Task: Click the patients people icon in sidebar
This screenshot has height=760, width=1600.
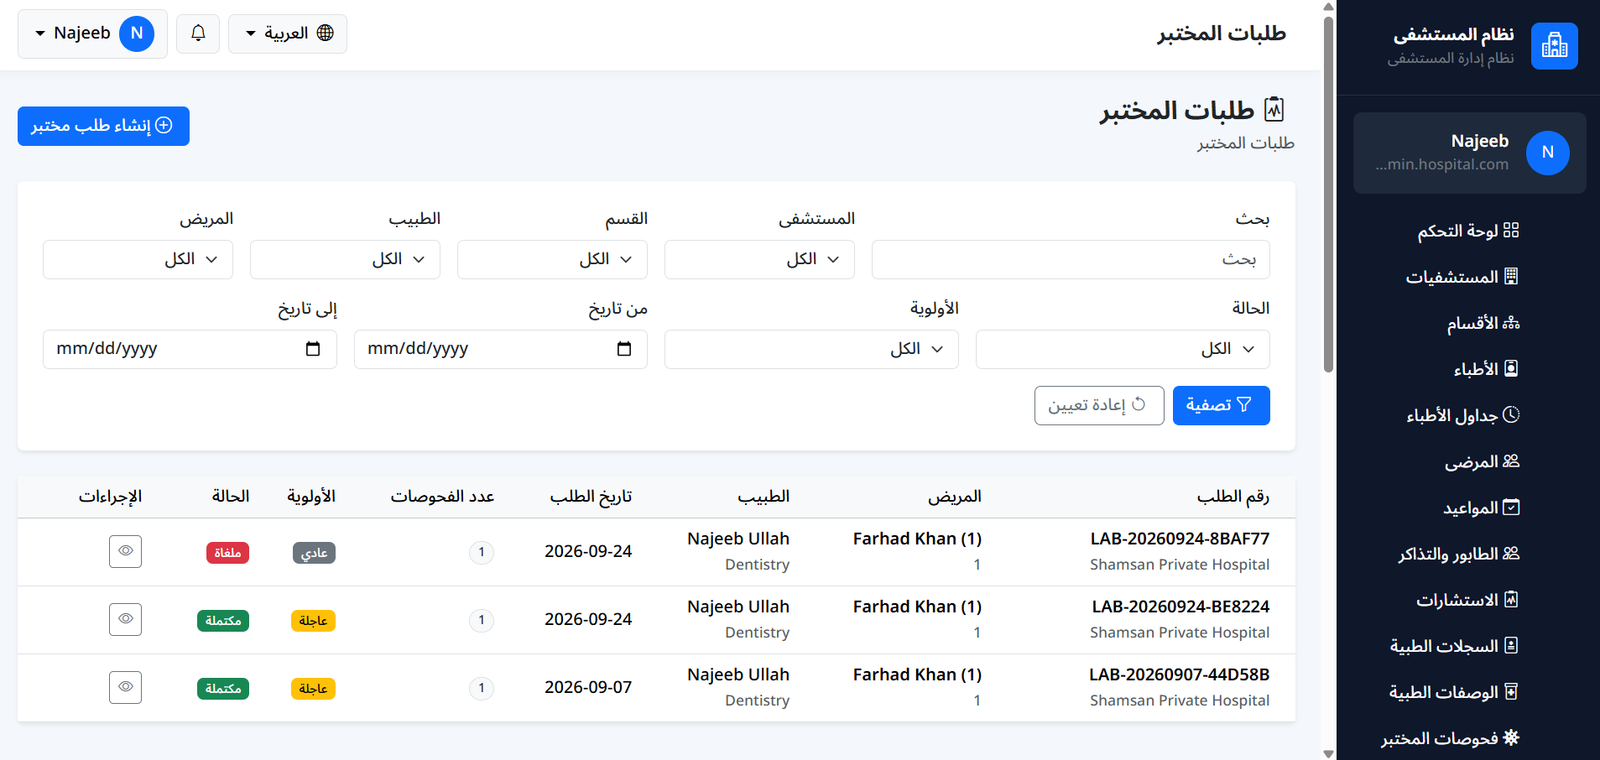Action: click(x=1511, y=461)
